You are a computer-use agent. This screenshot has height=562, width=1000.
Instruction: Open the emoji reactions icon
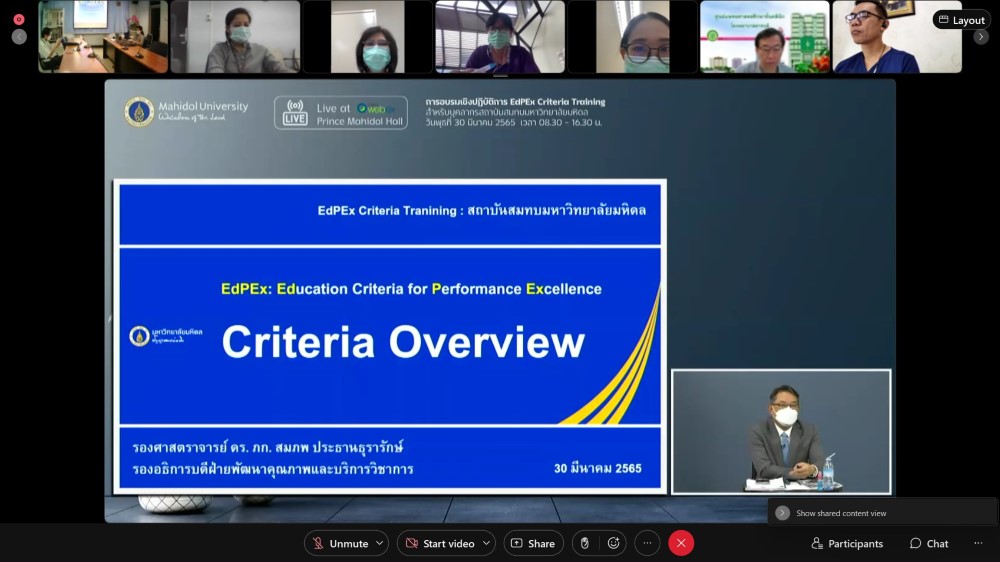coord(613,543)
